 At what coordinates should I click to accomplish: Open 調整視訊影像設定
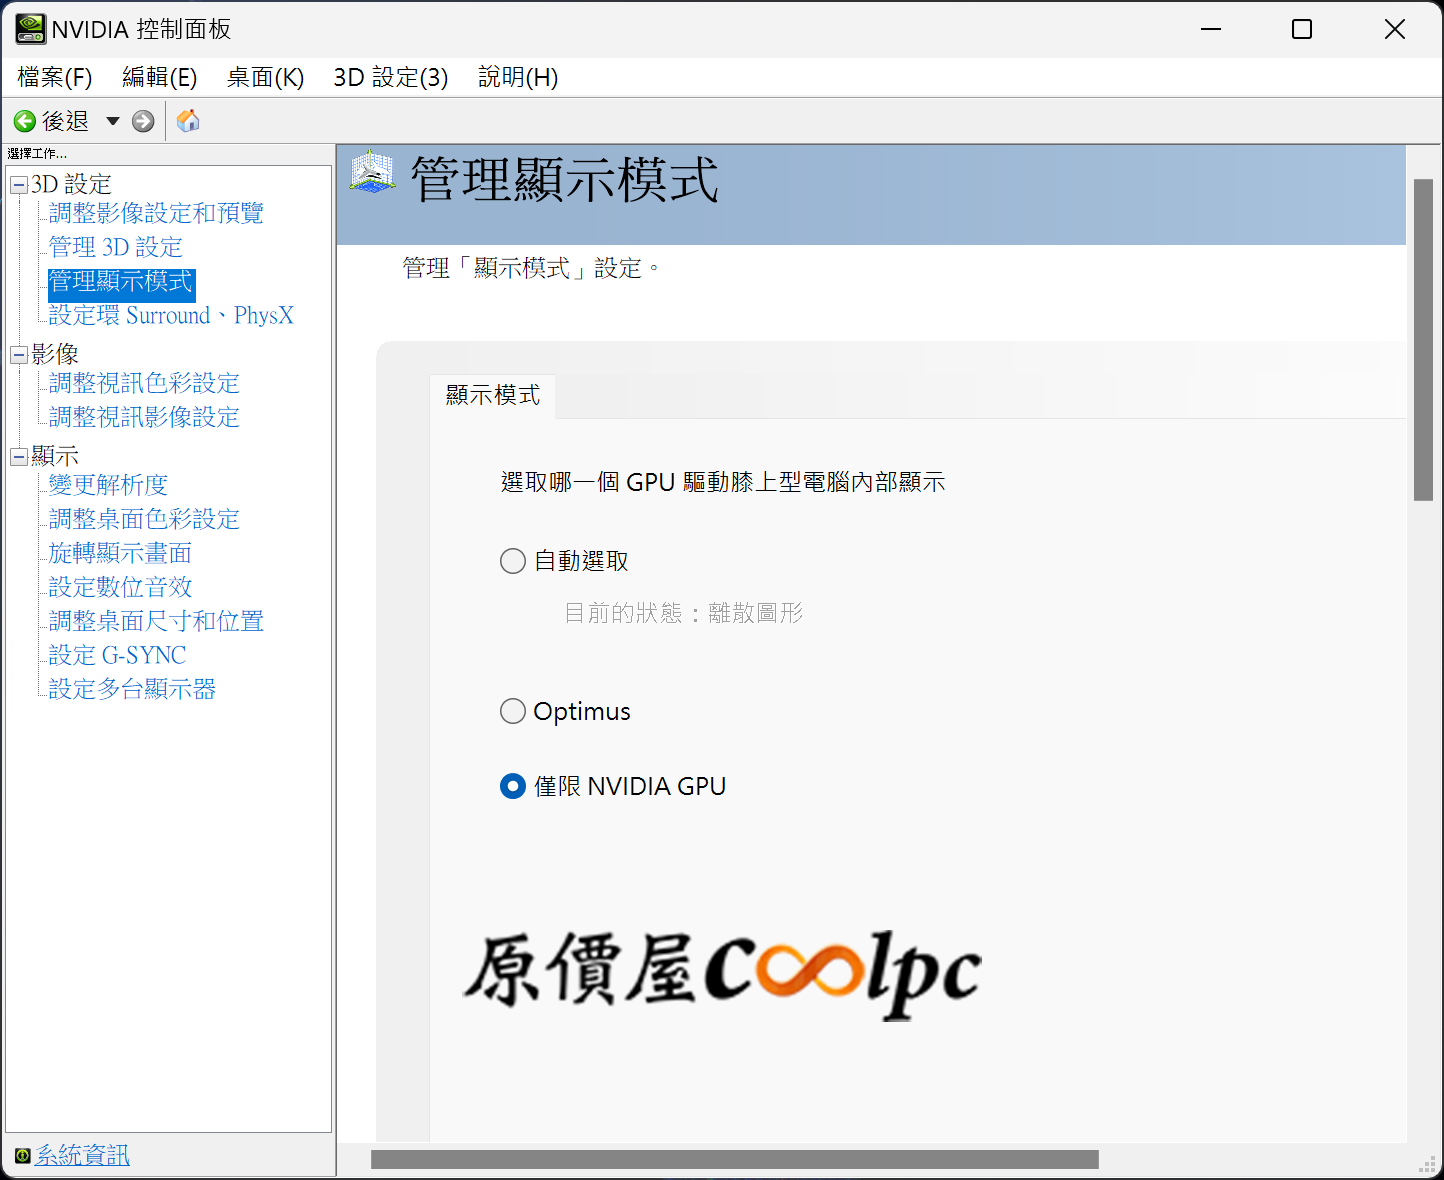click(144, 417)
